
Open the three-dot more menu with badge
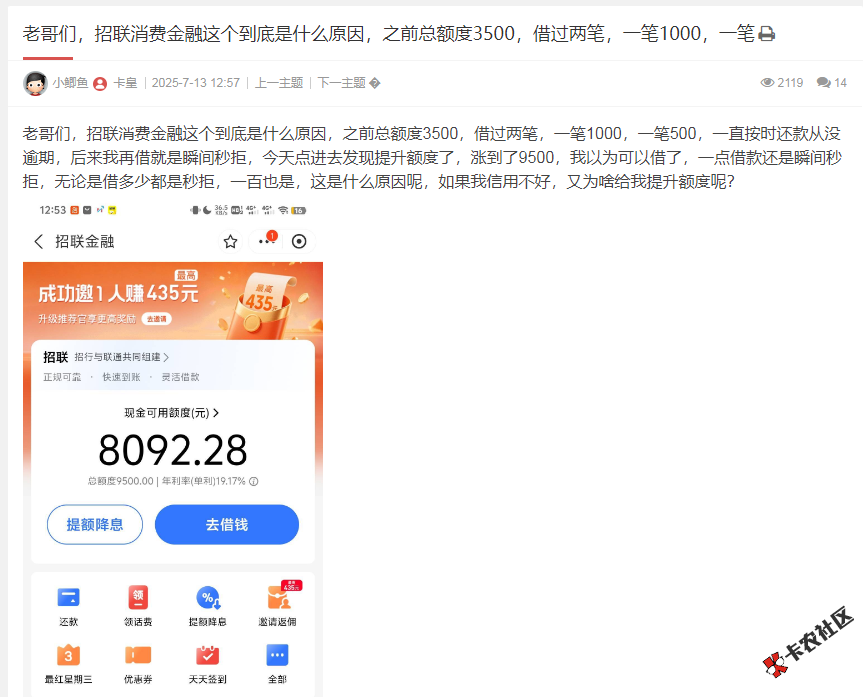pos(267,240)
